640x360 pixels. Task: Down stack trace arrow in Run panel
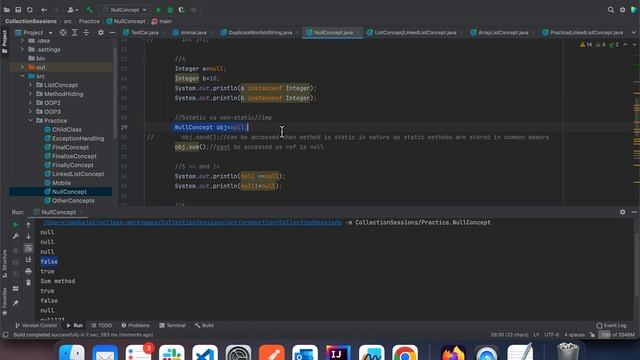[28, 236]
